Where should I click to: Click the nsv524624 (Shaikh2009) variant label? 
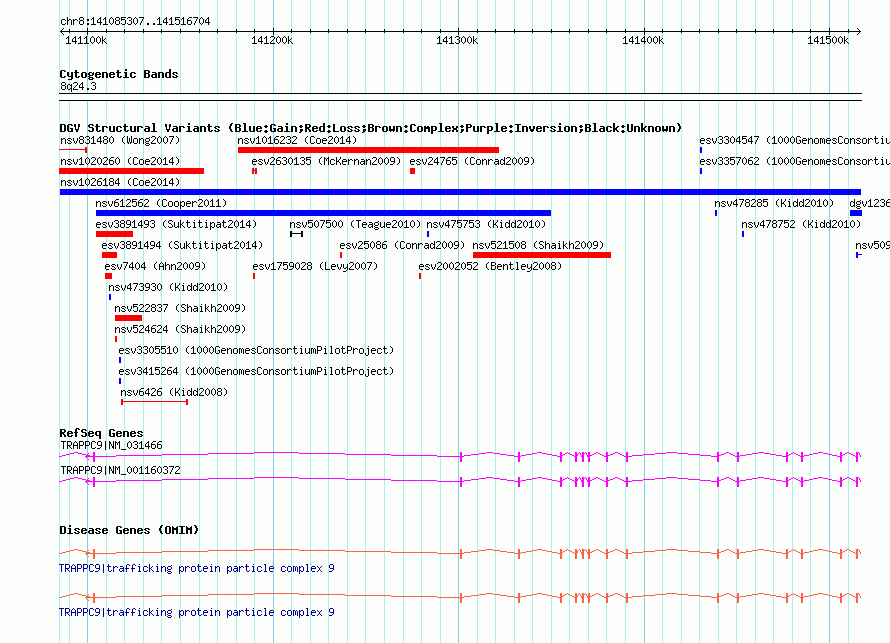coord(180,329)
